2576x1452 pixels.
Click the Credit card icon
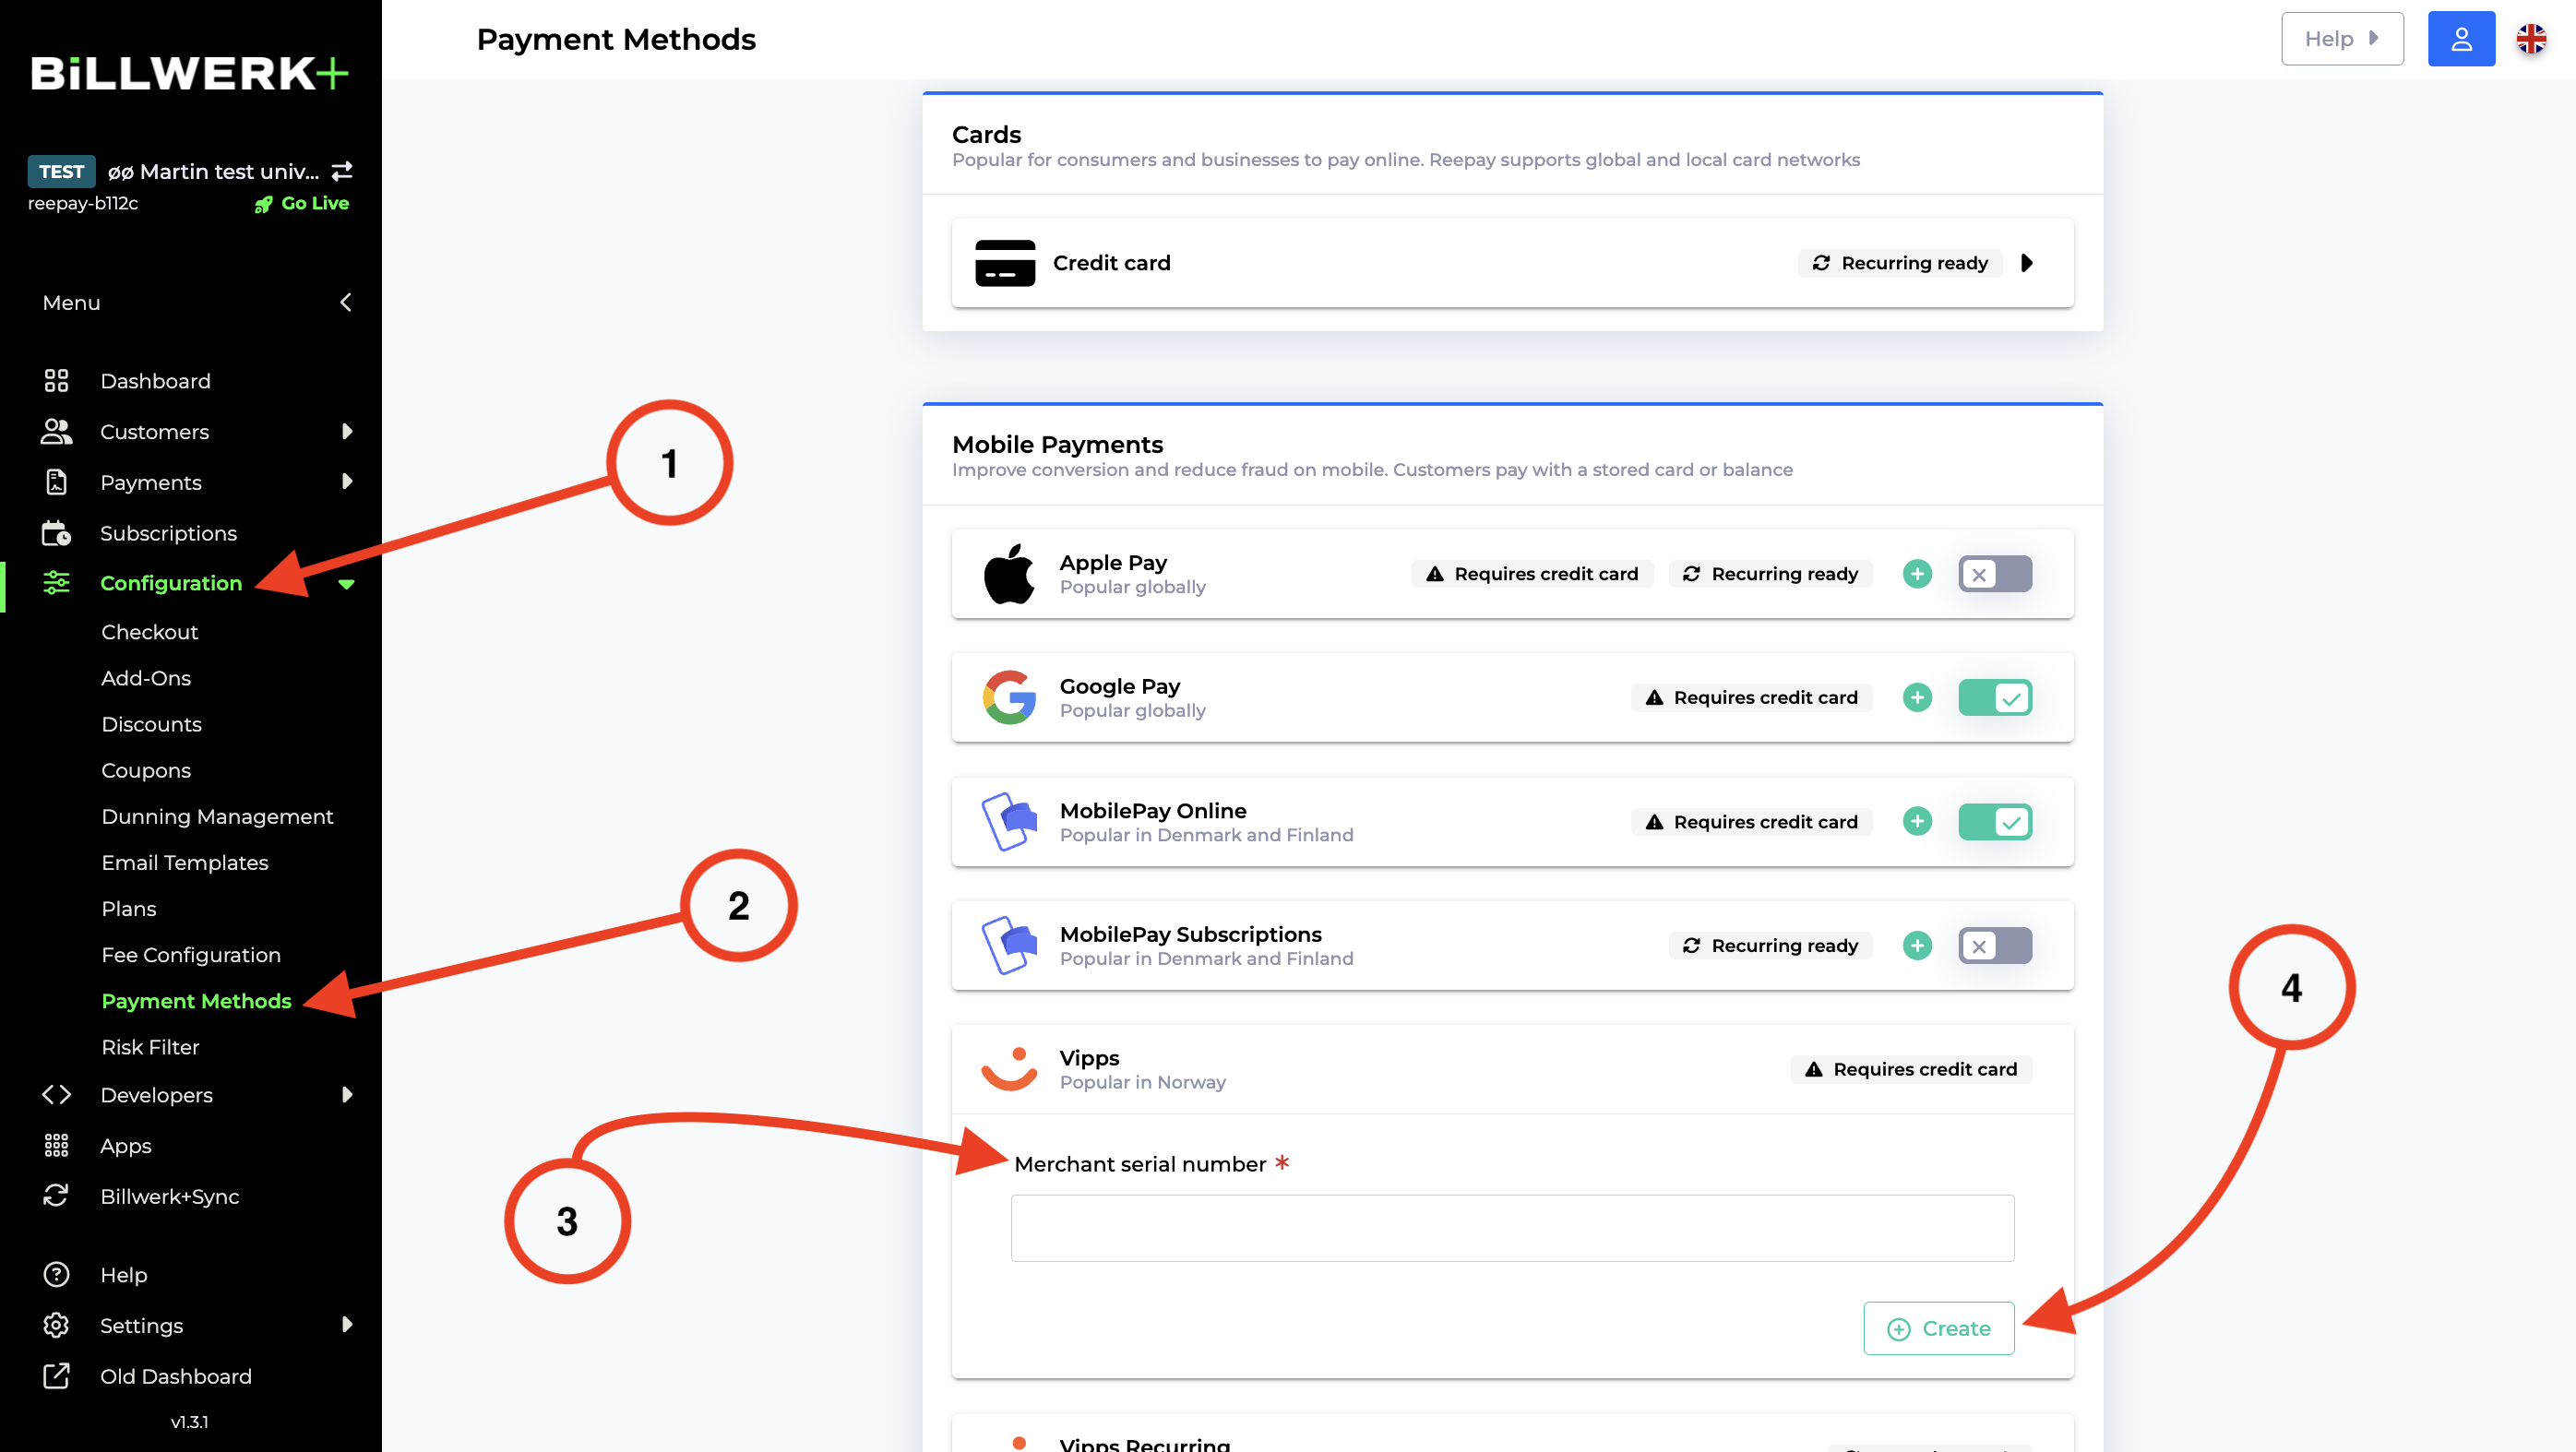click(1005, 263)
